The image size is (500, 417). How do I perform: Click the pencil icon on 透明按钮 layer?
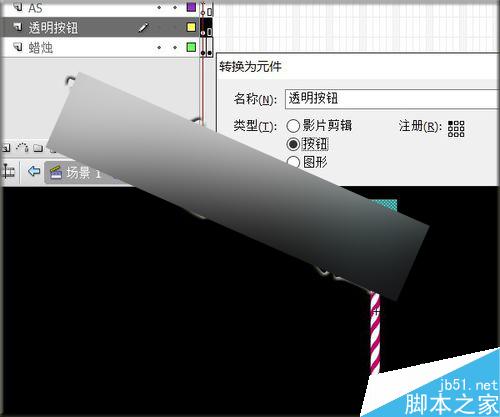[144, 27]
